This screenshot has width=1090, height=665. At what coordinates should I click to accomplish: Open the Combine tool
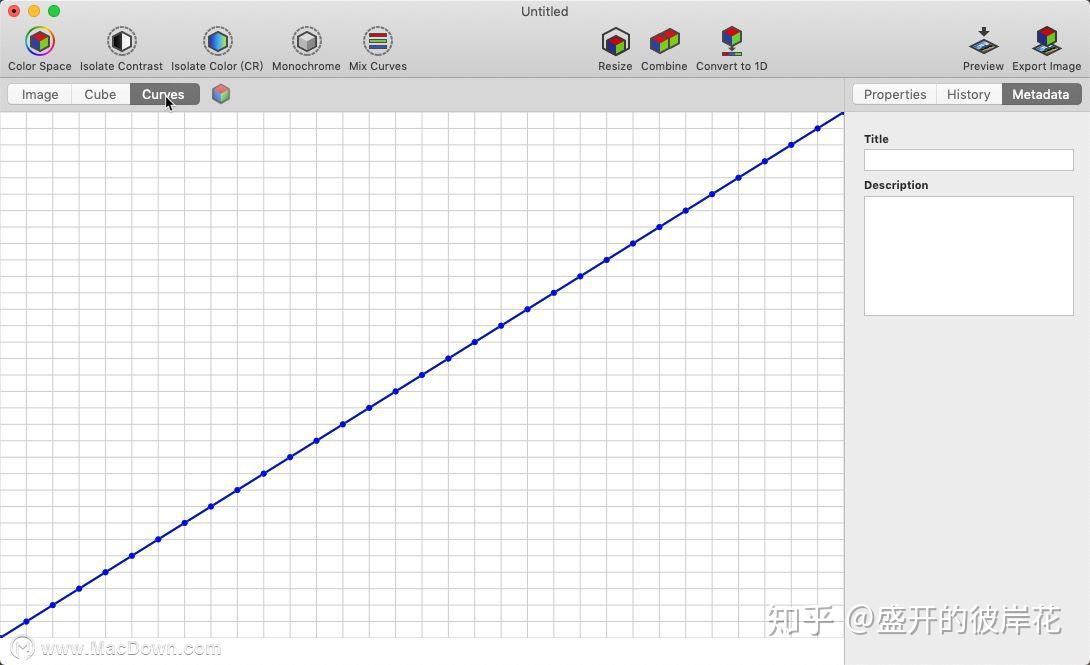663,42
